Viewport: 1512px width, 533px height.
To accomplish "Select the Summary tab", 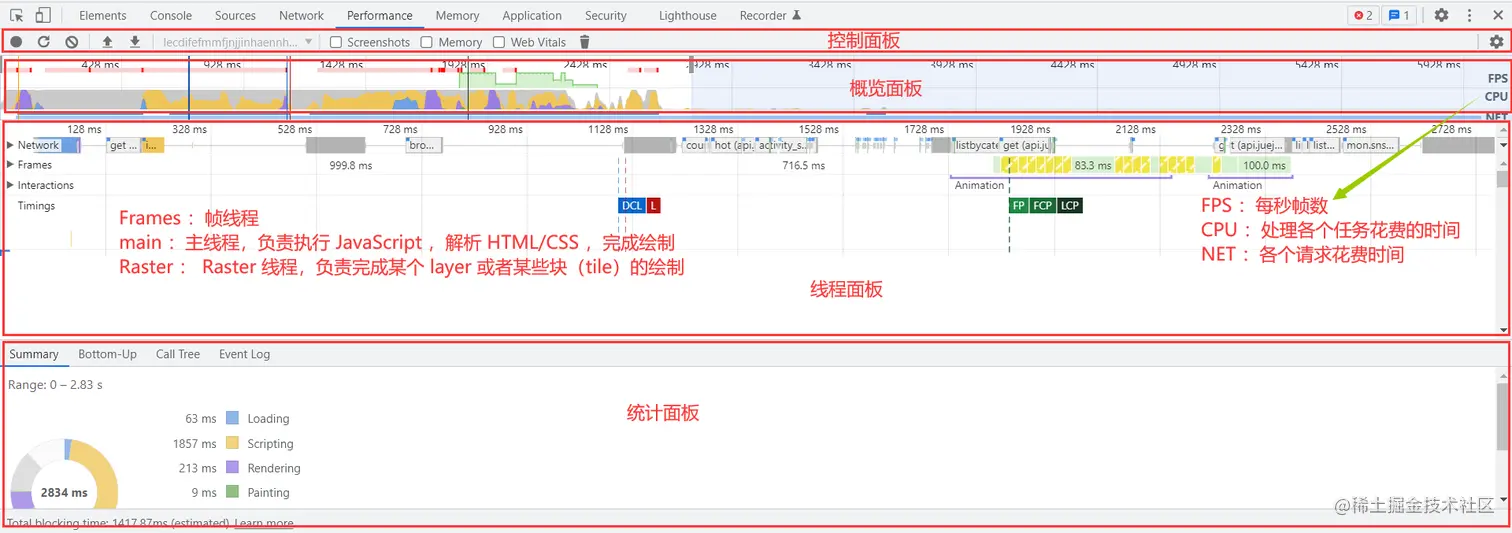I will pos(34,354).
